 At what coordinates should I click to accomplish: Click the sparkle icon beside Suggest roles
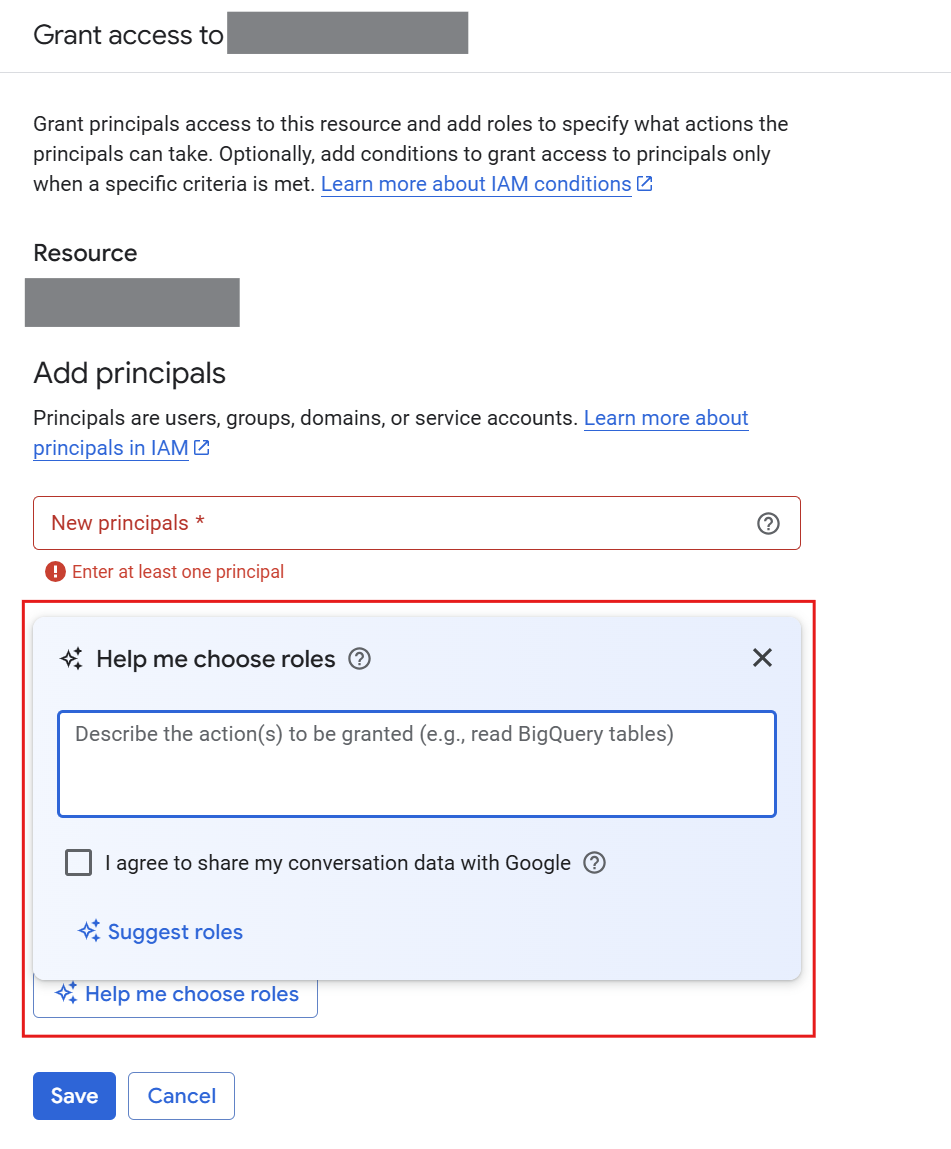89,932
